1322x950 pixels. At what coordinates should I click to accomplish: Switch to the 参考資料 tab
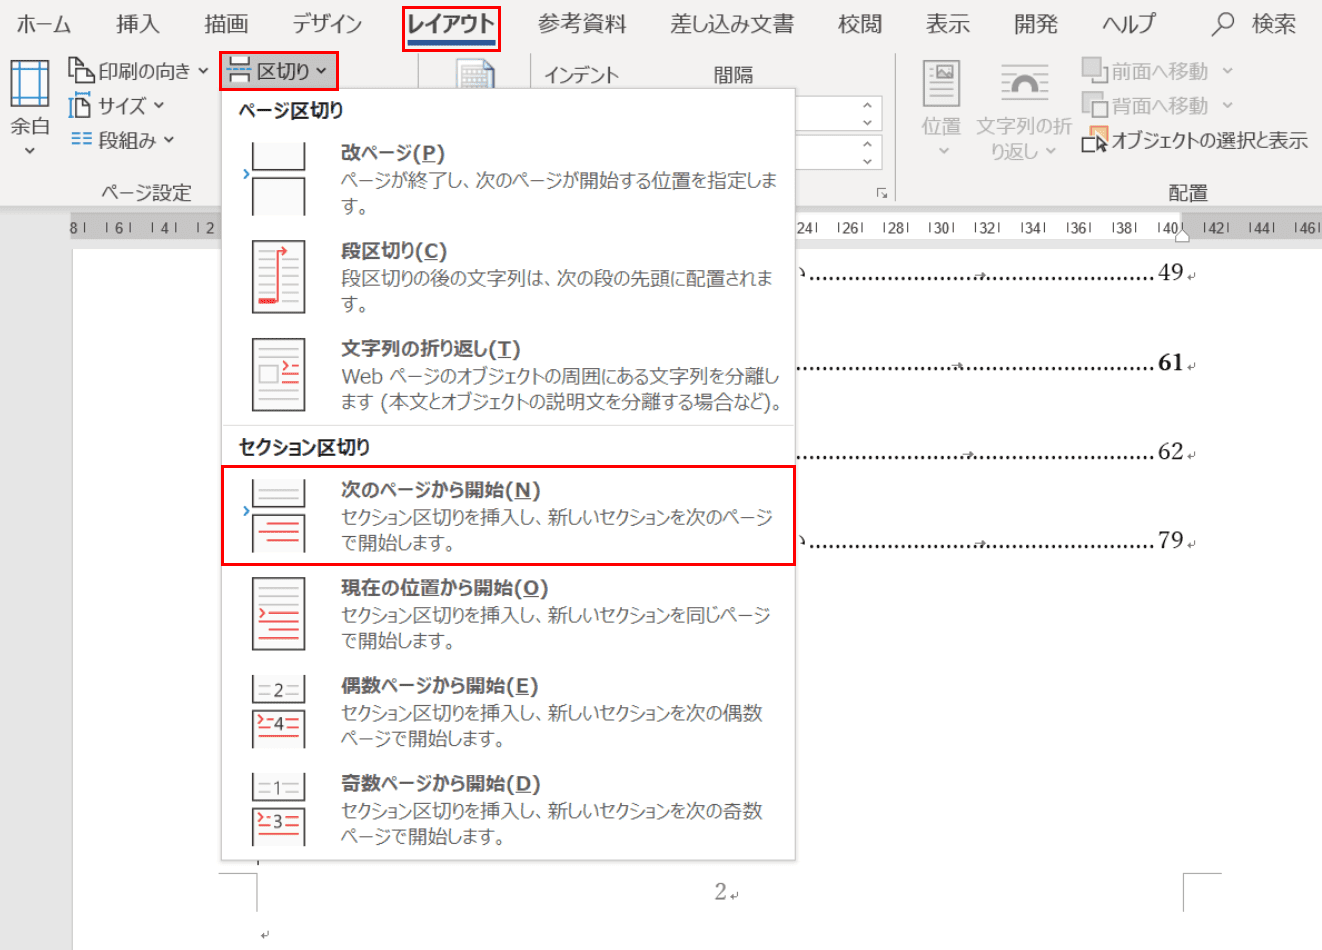(x=582, y=24)
